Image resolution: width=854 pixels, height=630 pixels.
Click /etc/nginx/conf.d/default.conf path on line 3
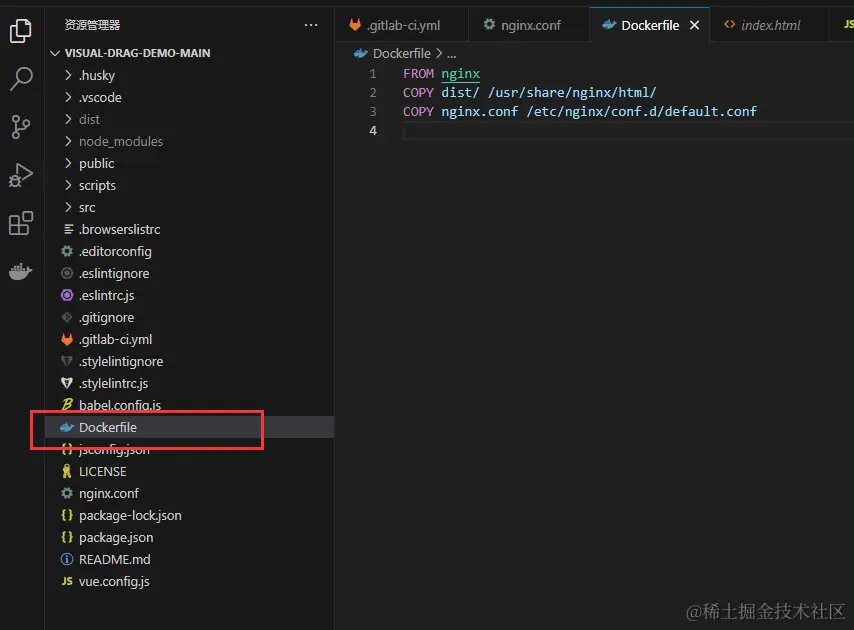coord(641,112)
